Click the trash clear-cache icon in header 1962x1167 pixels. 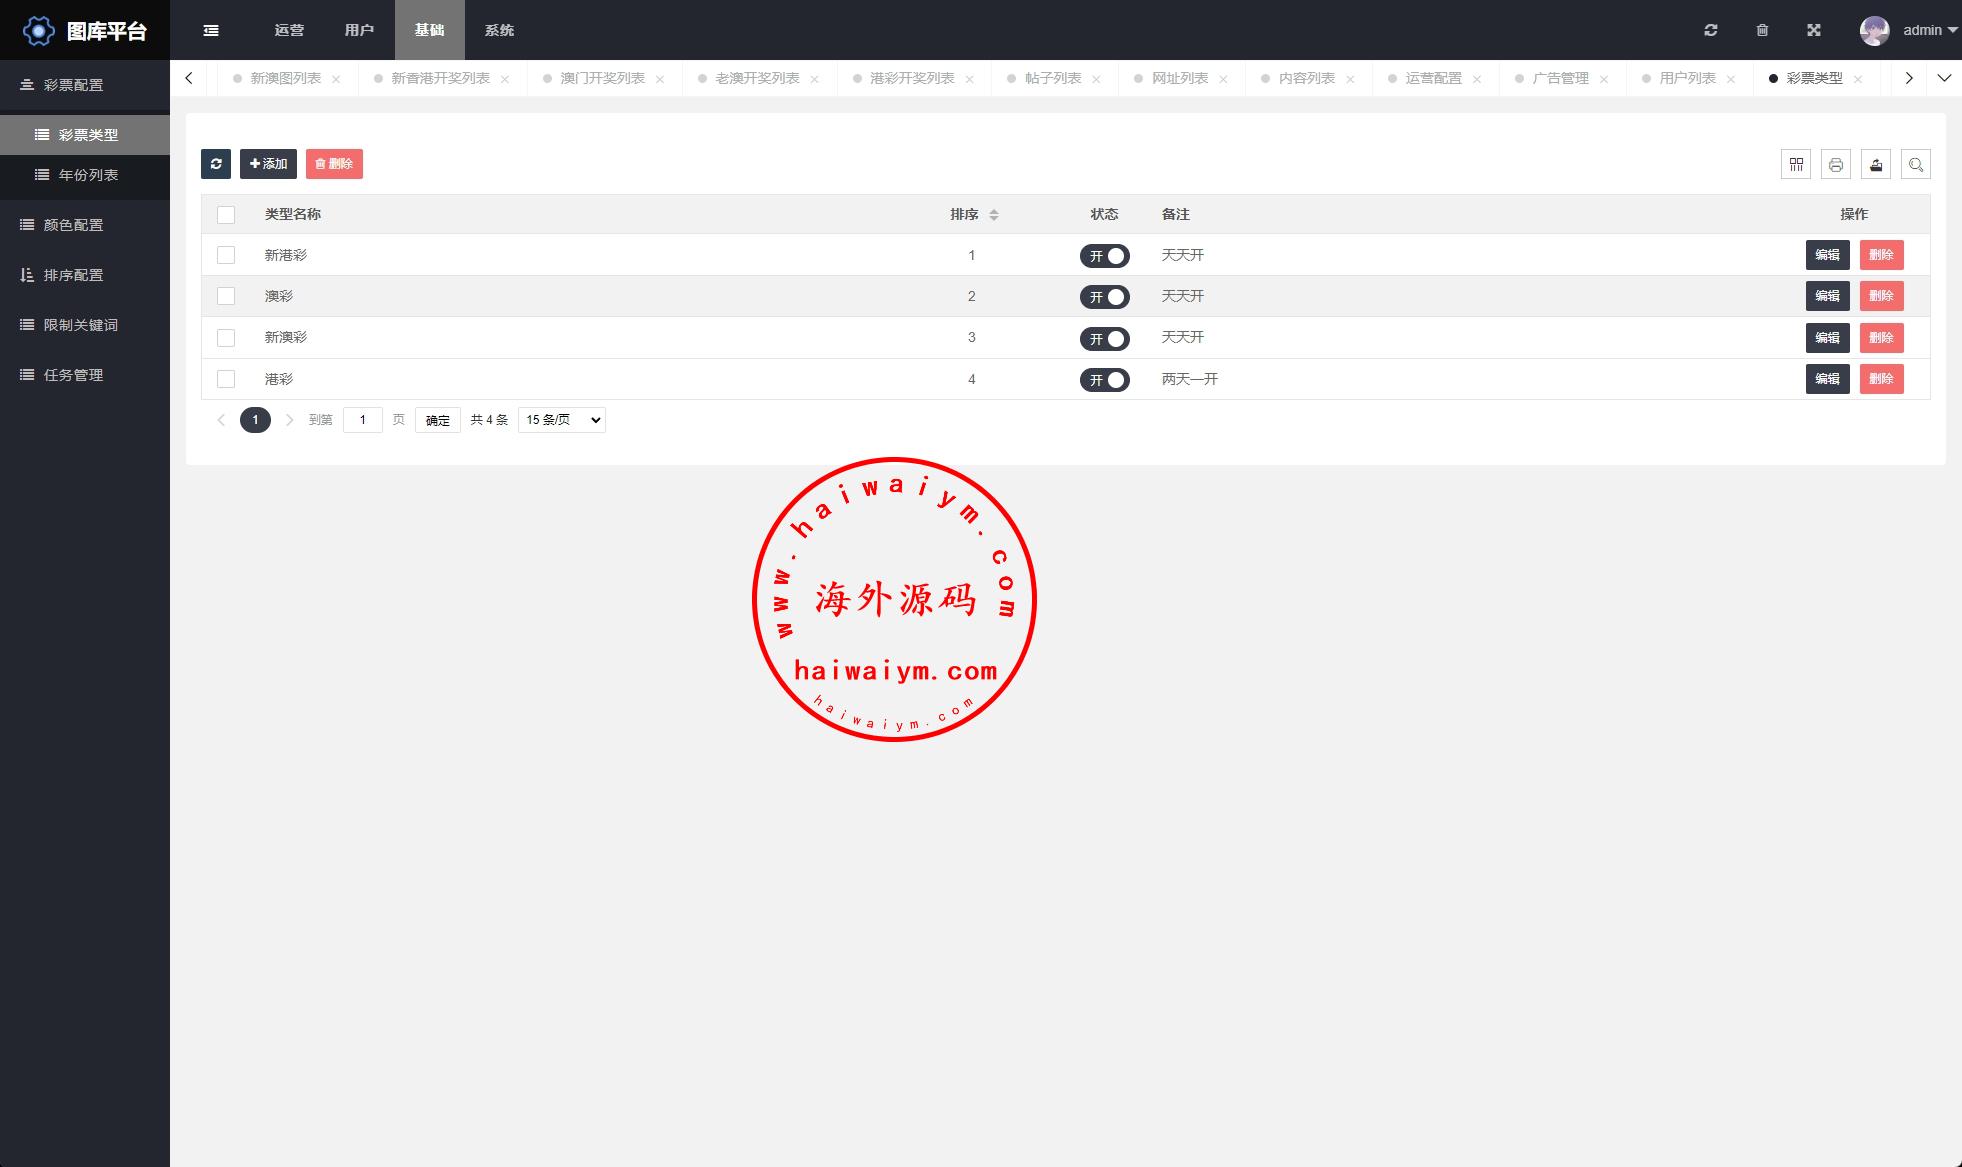click(x=1762, y=30)
